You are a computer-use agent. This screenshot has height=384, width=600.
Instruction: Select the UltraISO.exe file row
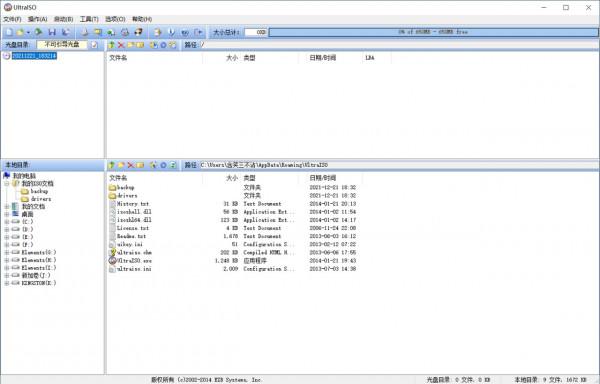click(x=233, y=261)
